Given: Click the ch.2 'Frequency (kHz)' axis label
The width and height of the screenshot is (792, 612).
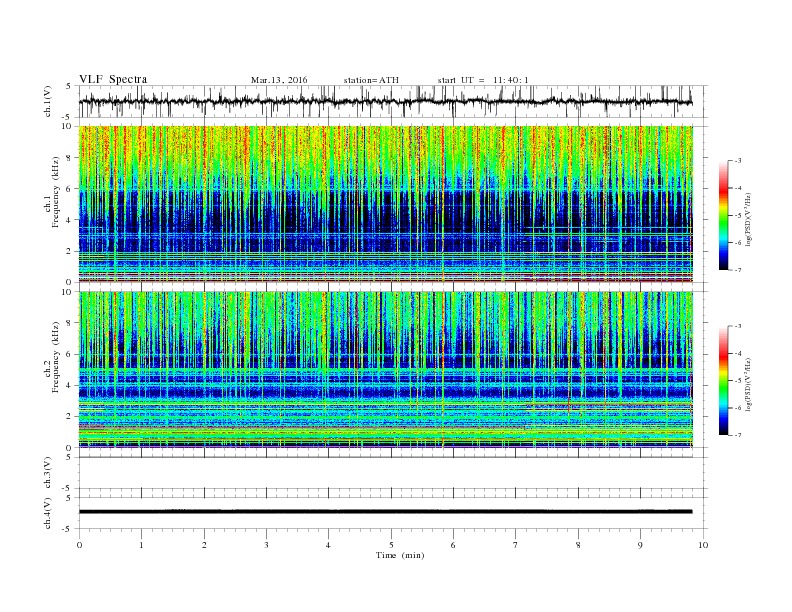Looking at the screenshot, I should click(x=56, y=356).
